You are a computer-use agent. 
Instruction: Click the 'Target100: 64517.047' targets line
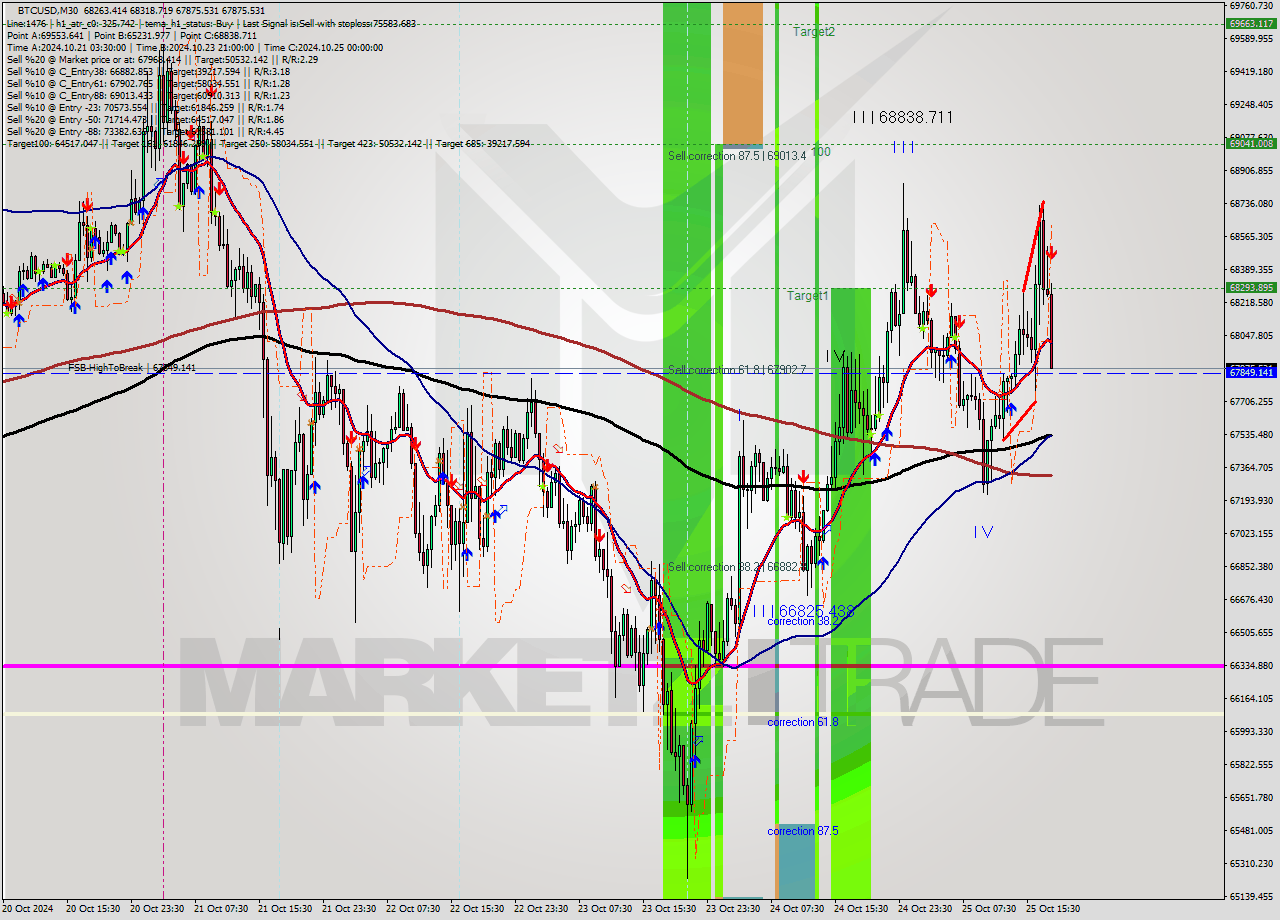pos(268,144)
